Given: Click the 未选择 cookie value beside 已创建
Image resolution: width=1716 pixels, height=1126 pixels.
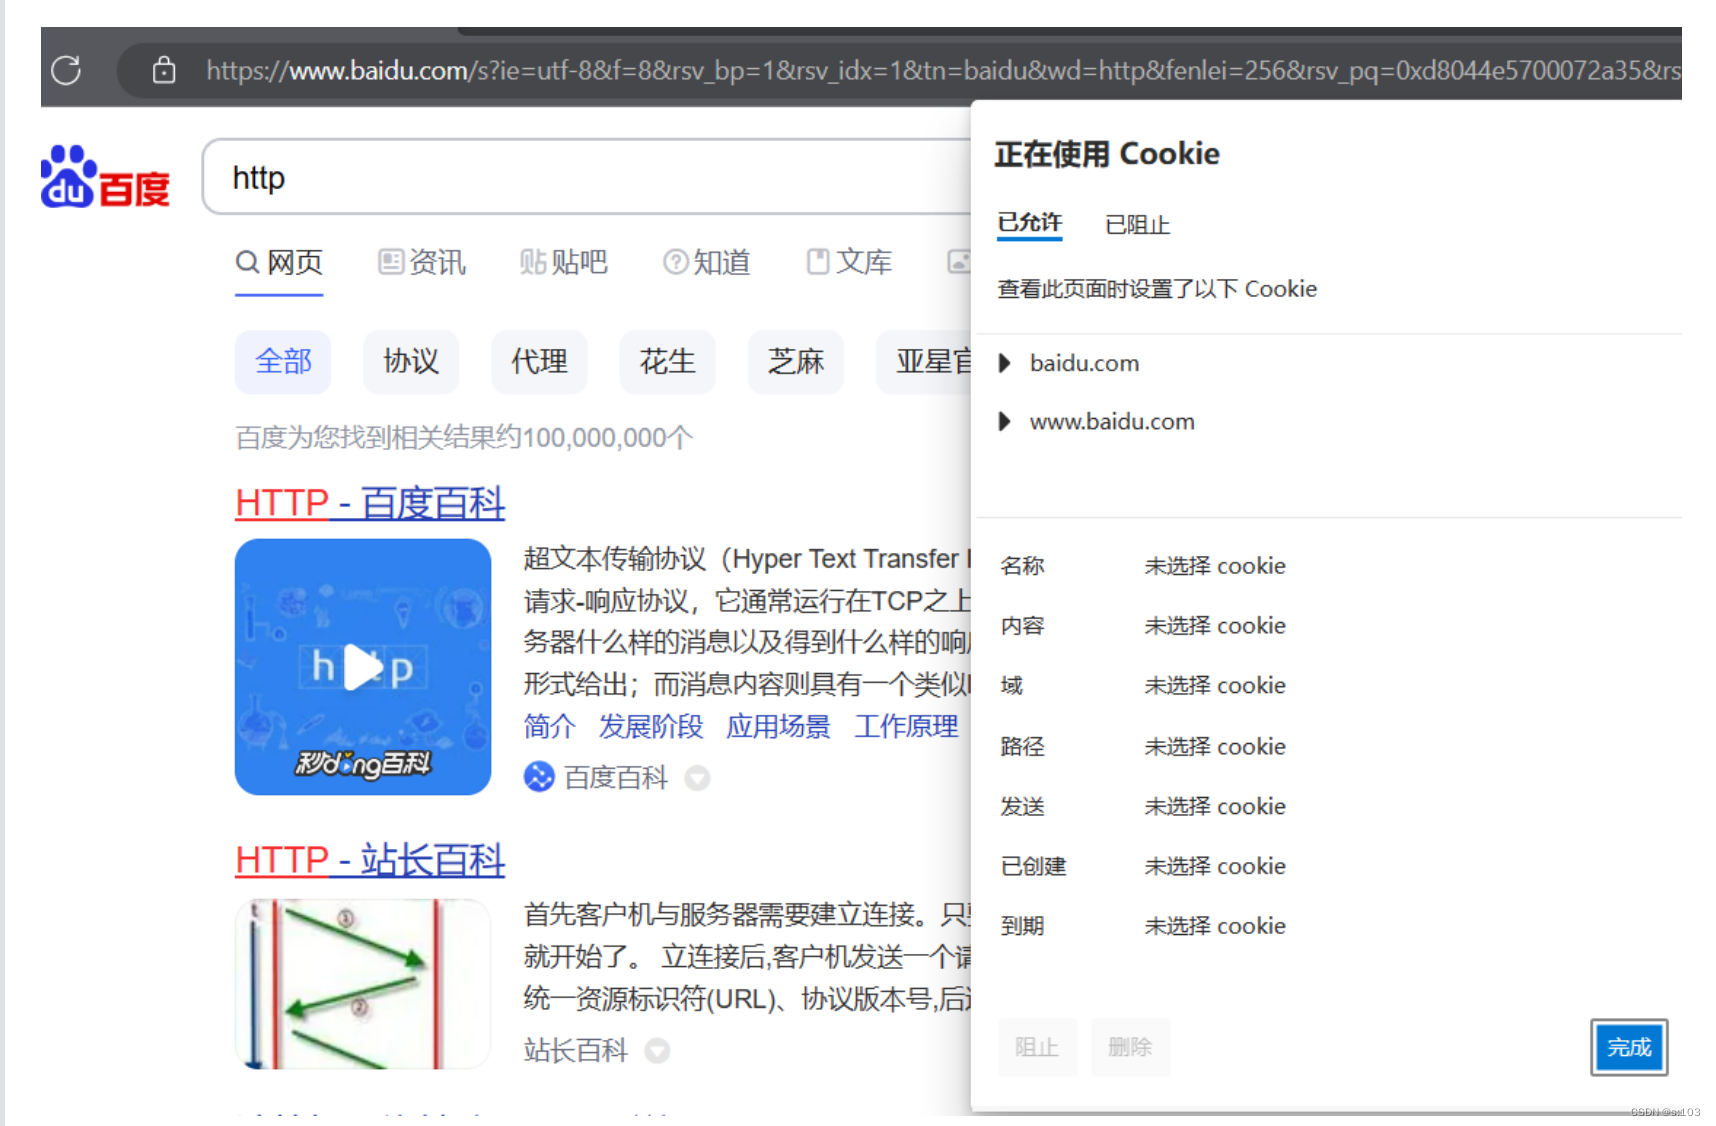Looking at the screenshot, I should [x=1215, y=867].
